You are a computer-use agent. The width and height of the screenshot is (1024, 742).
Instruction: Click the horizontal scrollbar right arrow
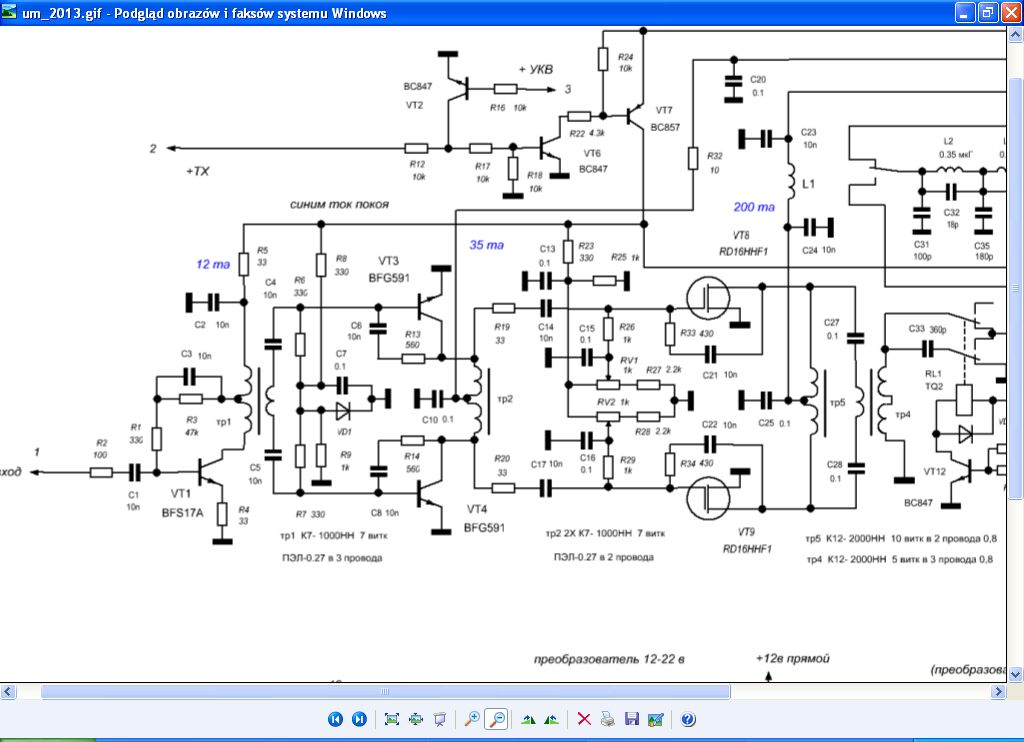(997, 692)
